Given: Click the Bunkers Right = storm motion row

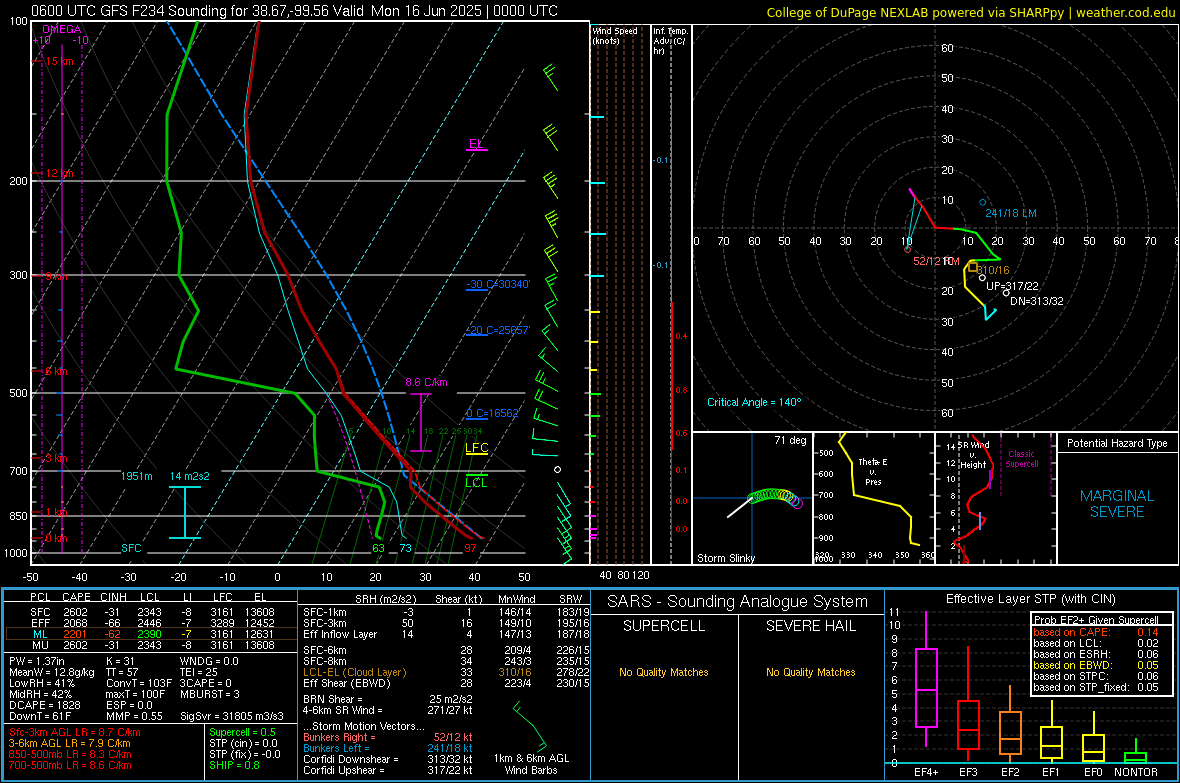Looking at the screenshot, I should point(388,737).
